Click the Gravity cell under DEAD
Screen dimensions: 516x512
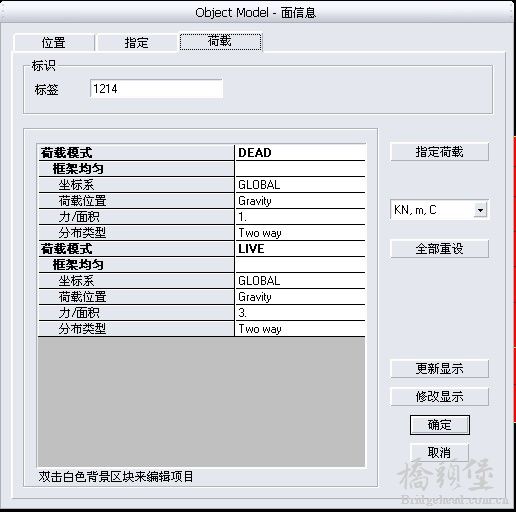pos(300,201)
